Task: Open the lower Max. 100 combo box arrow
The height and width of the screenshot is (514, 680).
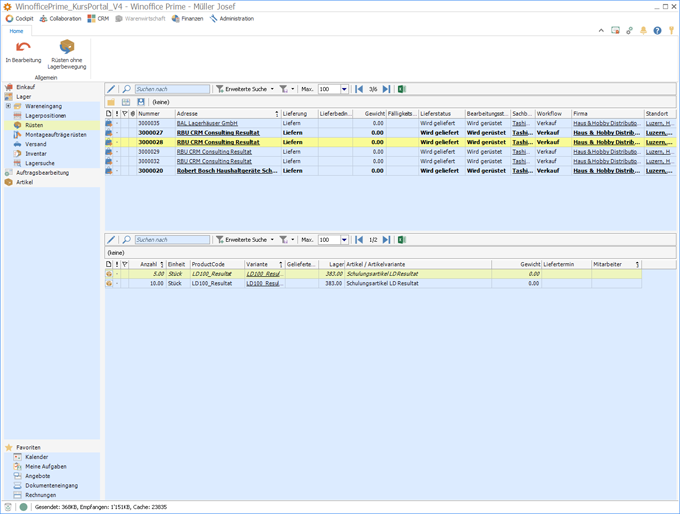Action: [344, 239]
